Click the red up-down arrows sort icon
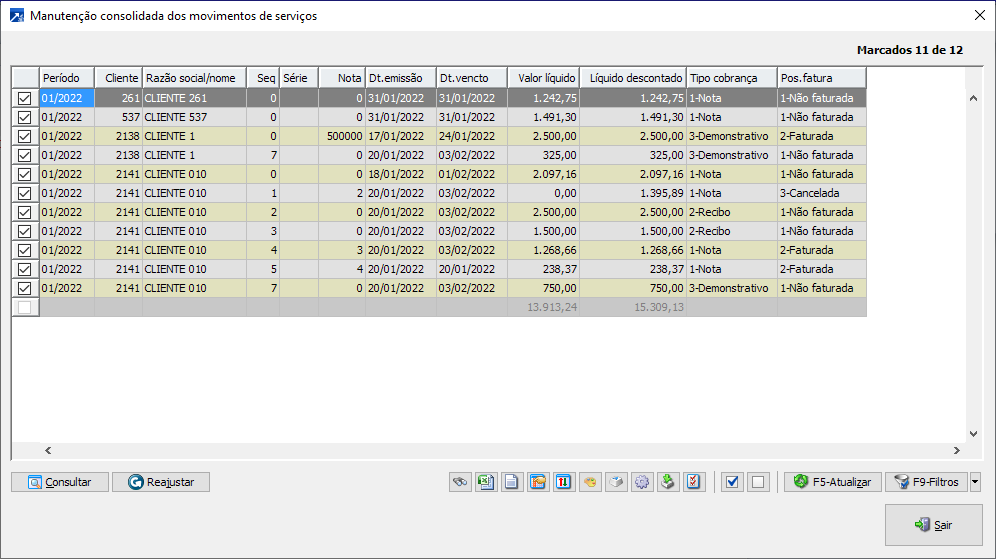The image size is (996, 559). point(564,482)
